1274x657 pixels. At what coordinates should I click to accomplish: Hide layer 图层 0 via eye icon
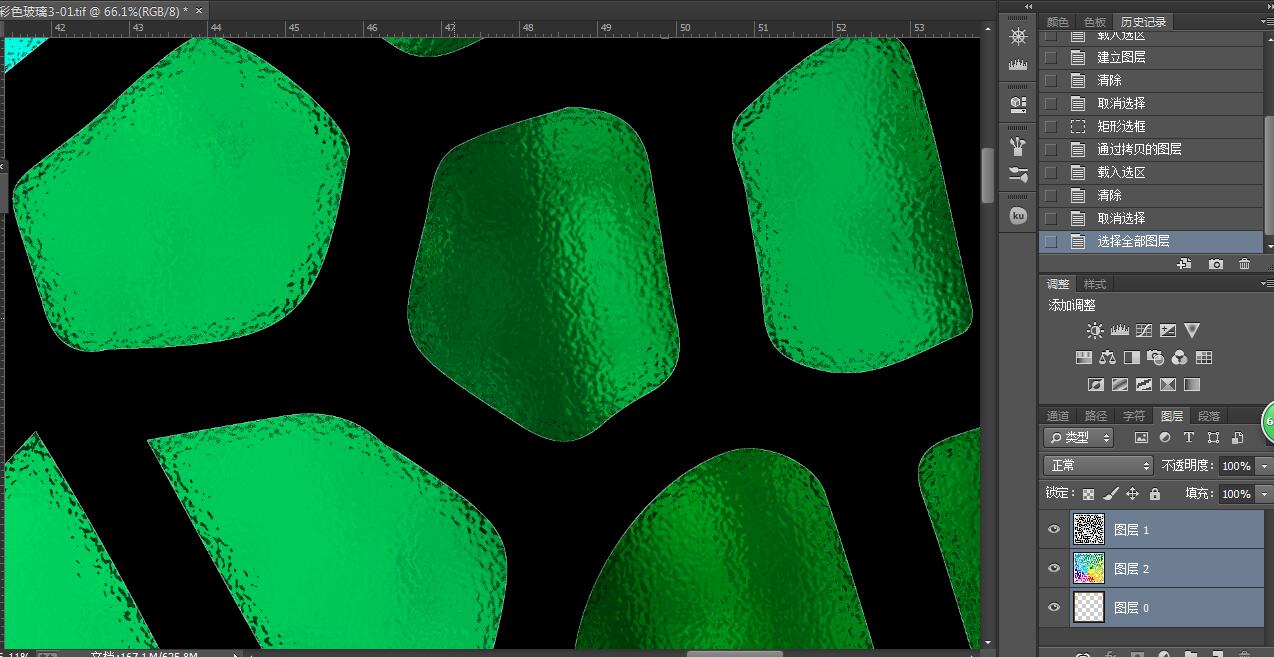pos(1053,607)
